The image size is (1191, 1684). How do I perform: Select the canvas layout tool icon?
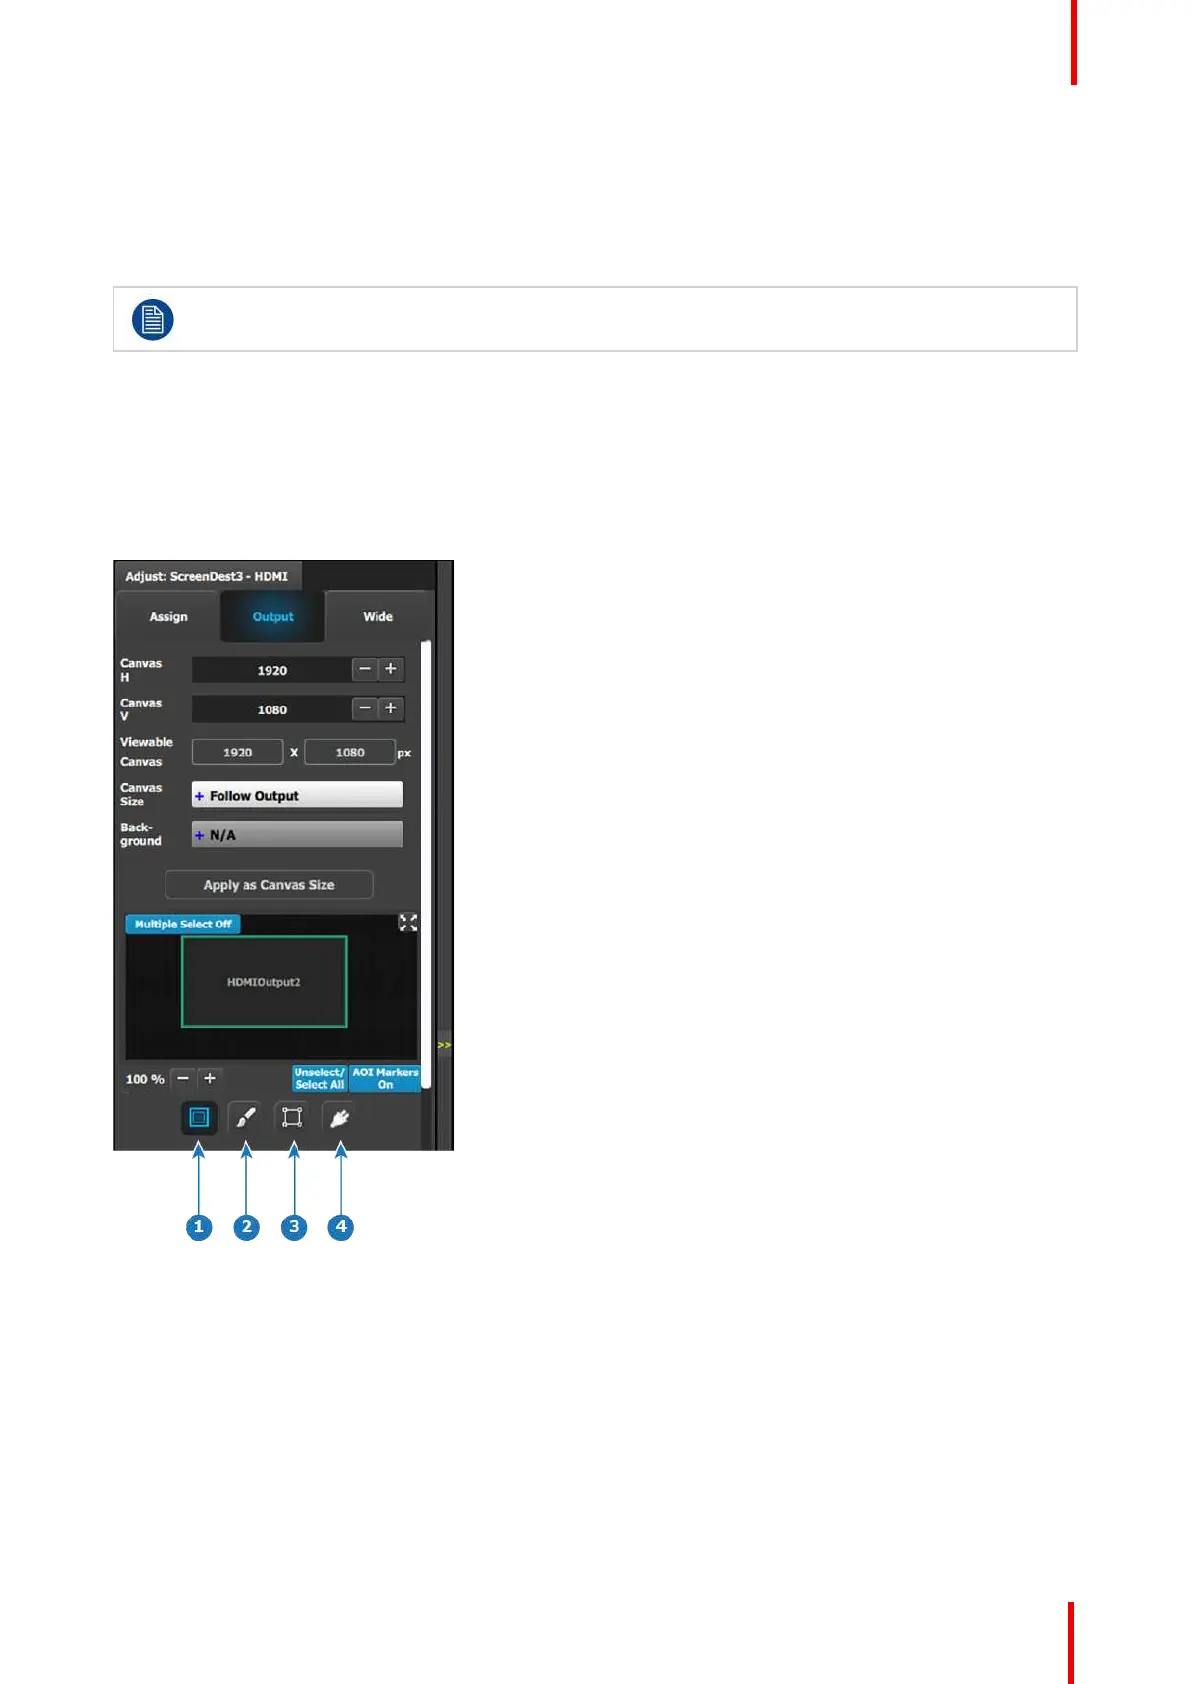199,1117
